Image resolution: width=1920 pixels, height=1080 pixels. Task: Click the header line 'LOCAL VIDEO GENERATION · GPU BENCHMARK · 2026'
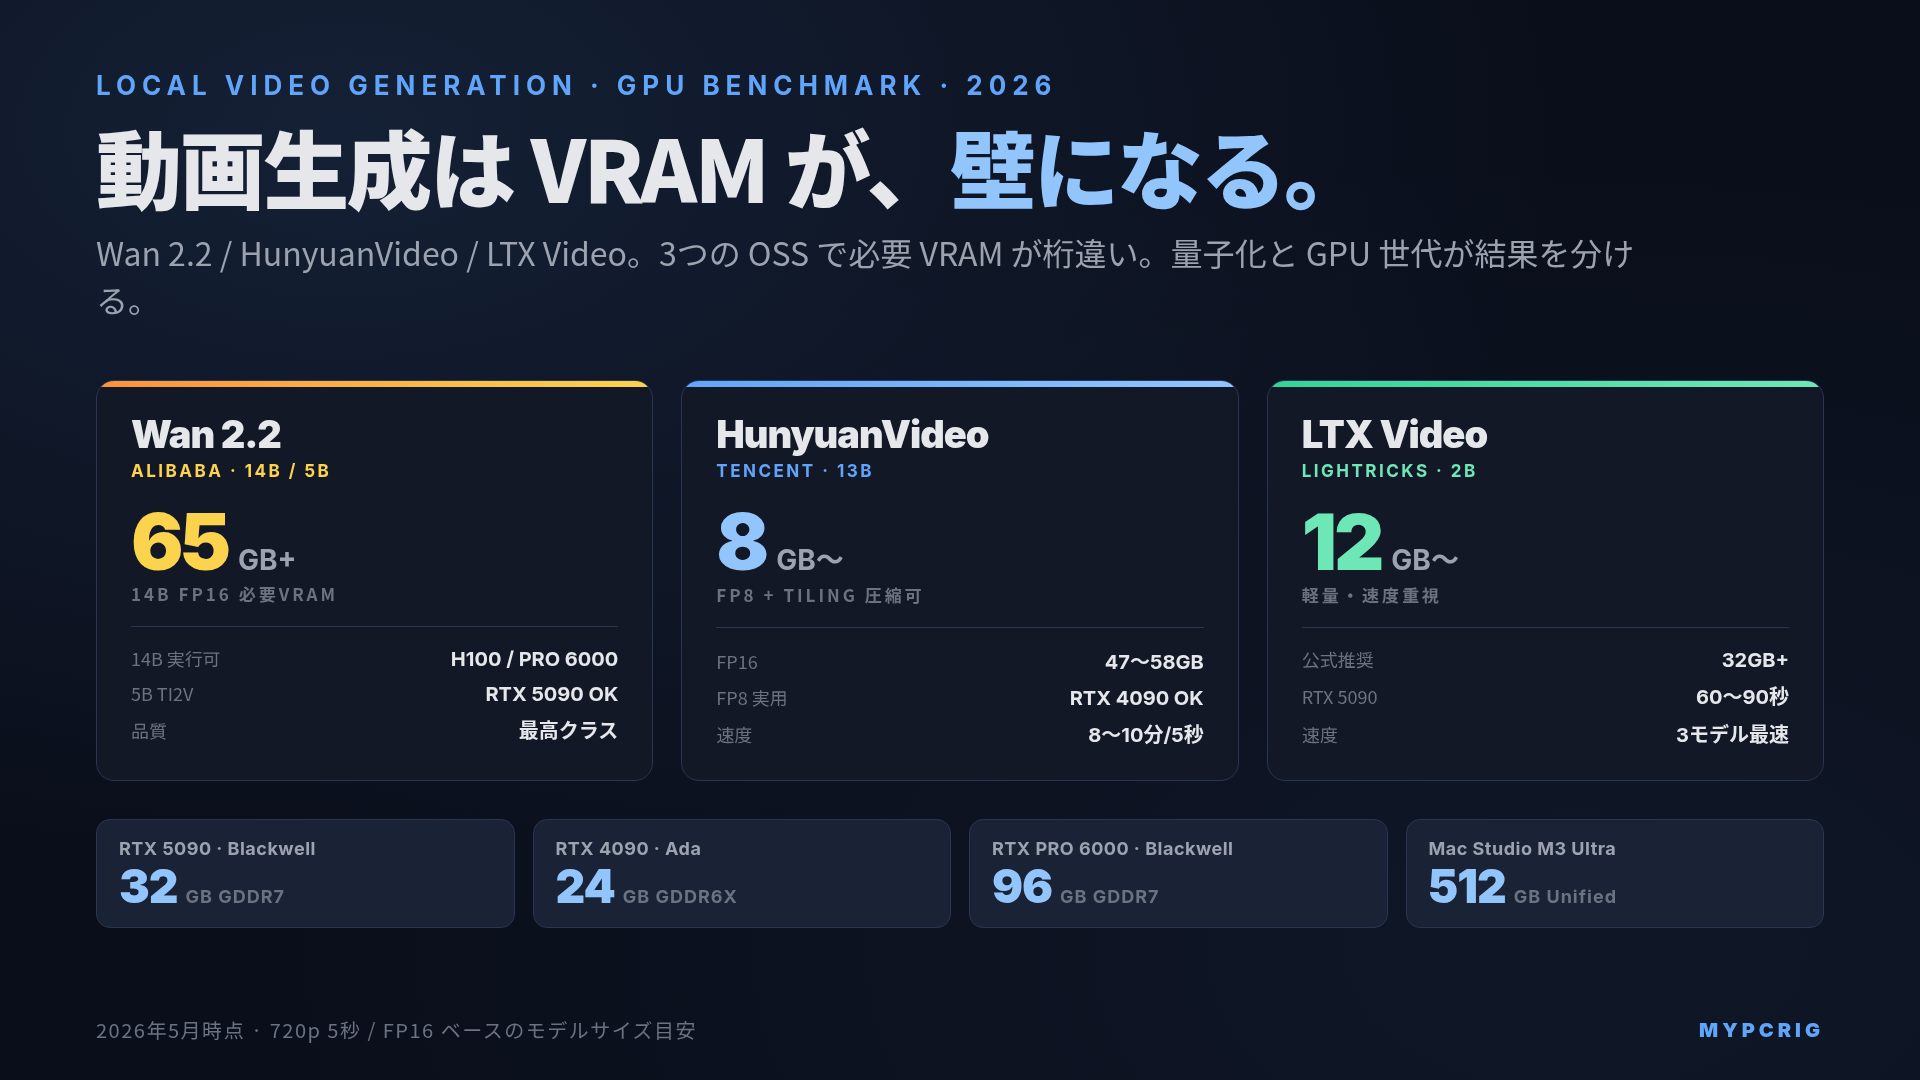coord(575,86)
